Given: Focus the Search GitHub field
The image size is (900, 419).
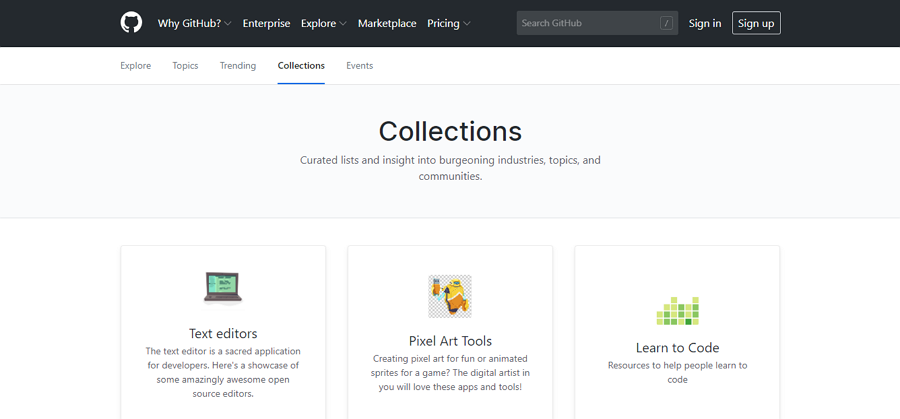Looking at the screenshot, I should [x=598, y=24].
